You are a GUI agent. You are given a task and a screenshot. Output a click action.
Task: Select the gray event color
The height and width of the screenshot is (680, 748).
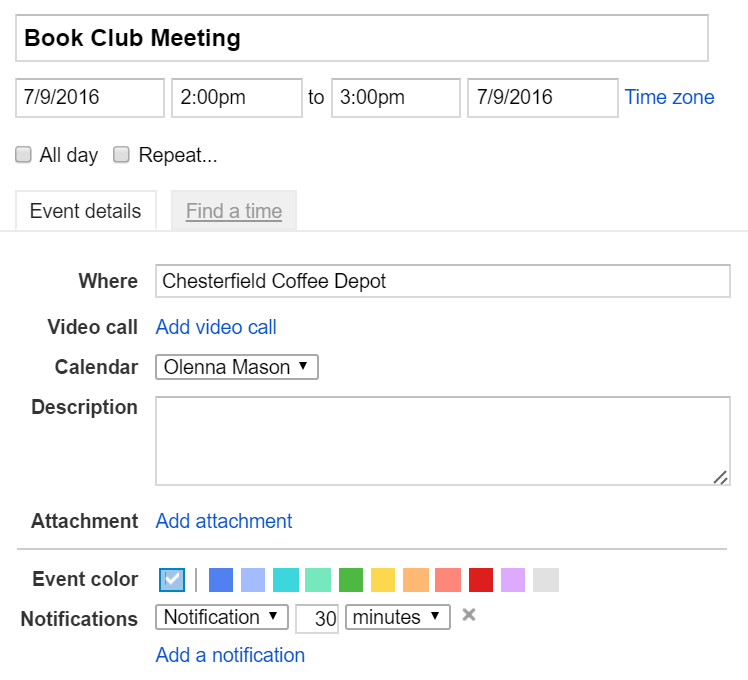546,580
